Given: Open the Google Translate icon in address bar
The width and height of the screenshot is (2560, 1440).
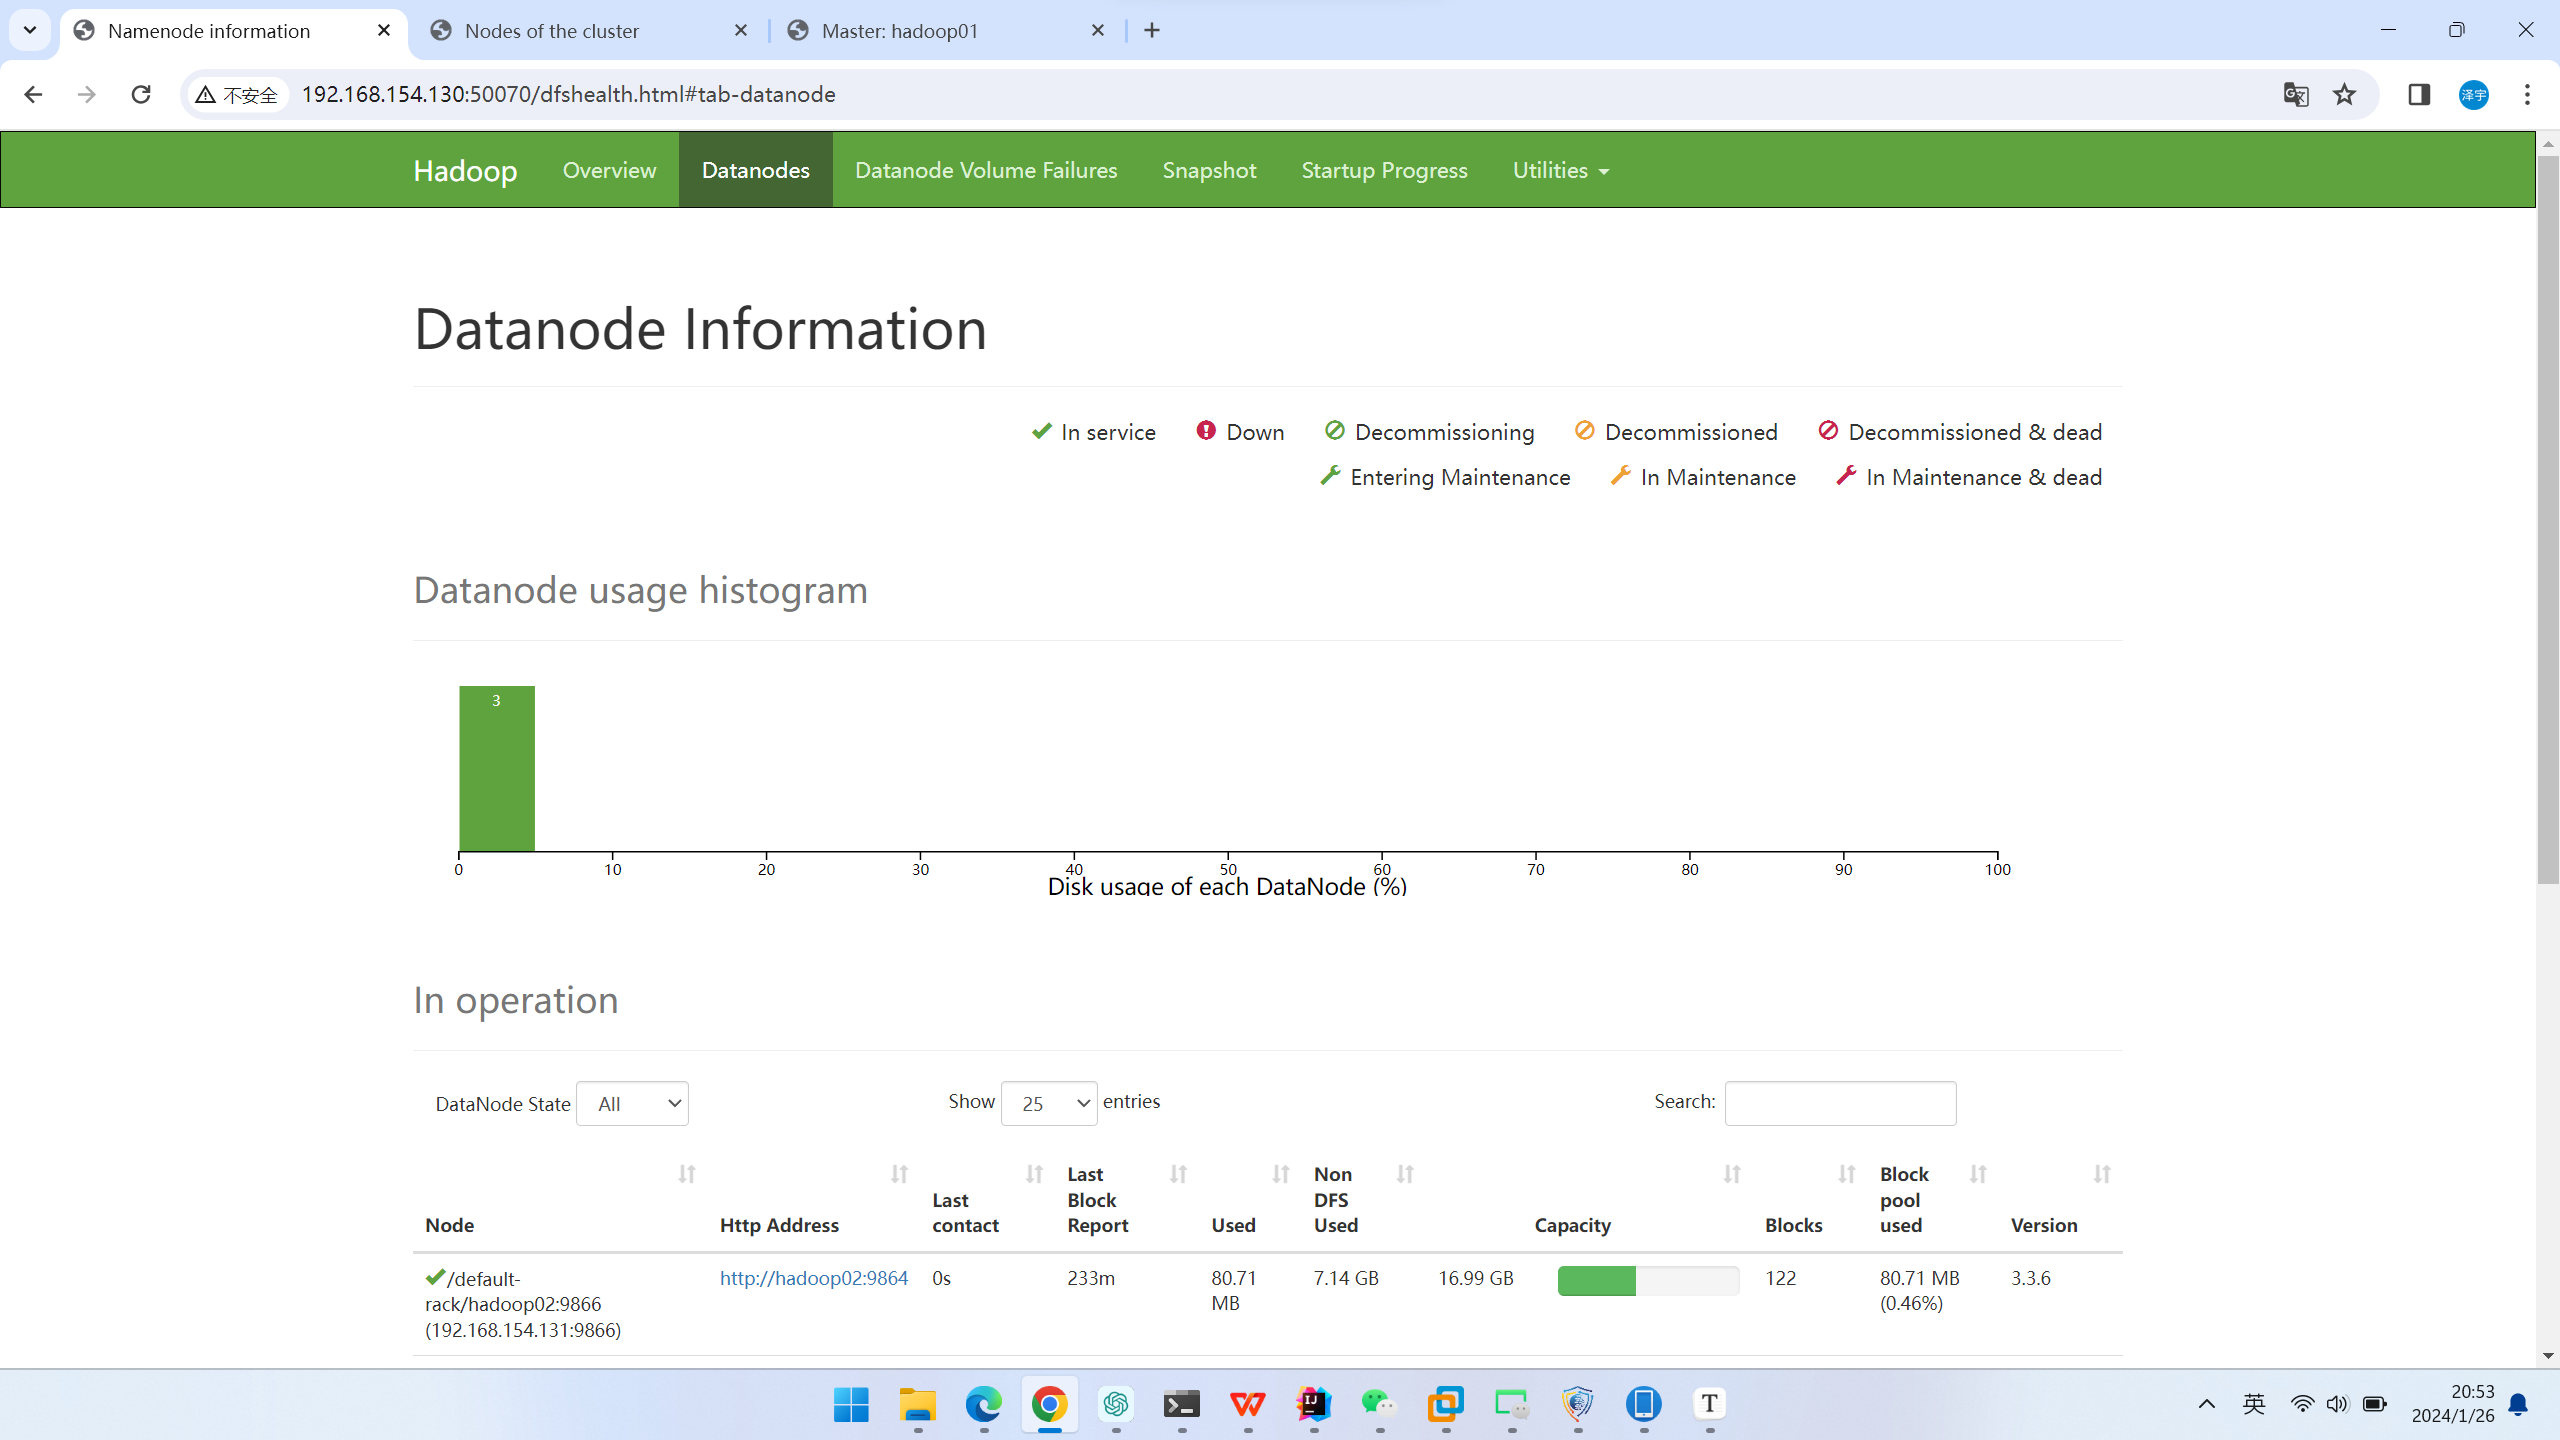Looking at the screenshot, I should pos(2295,94).
